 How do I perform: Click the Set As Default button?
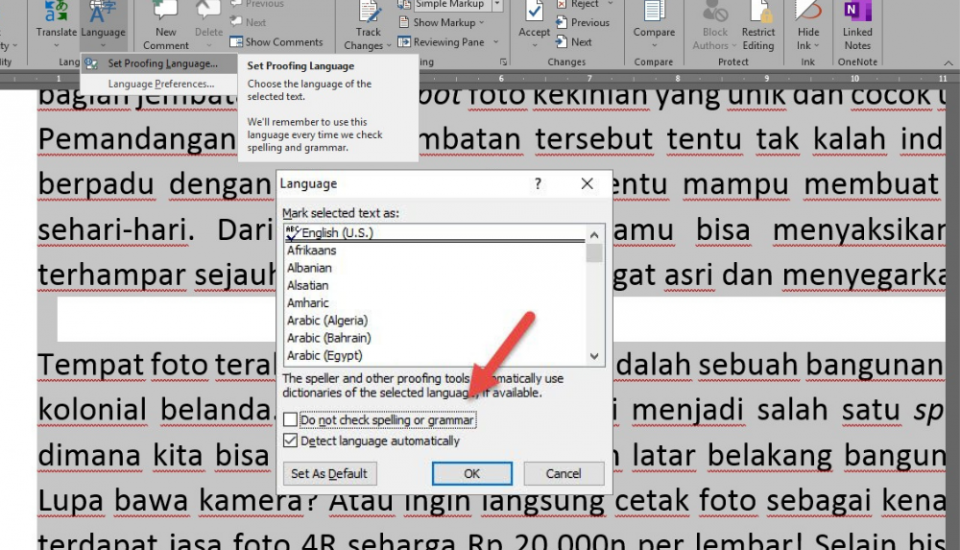(x=329, y=473)
